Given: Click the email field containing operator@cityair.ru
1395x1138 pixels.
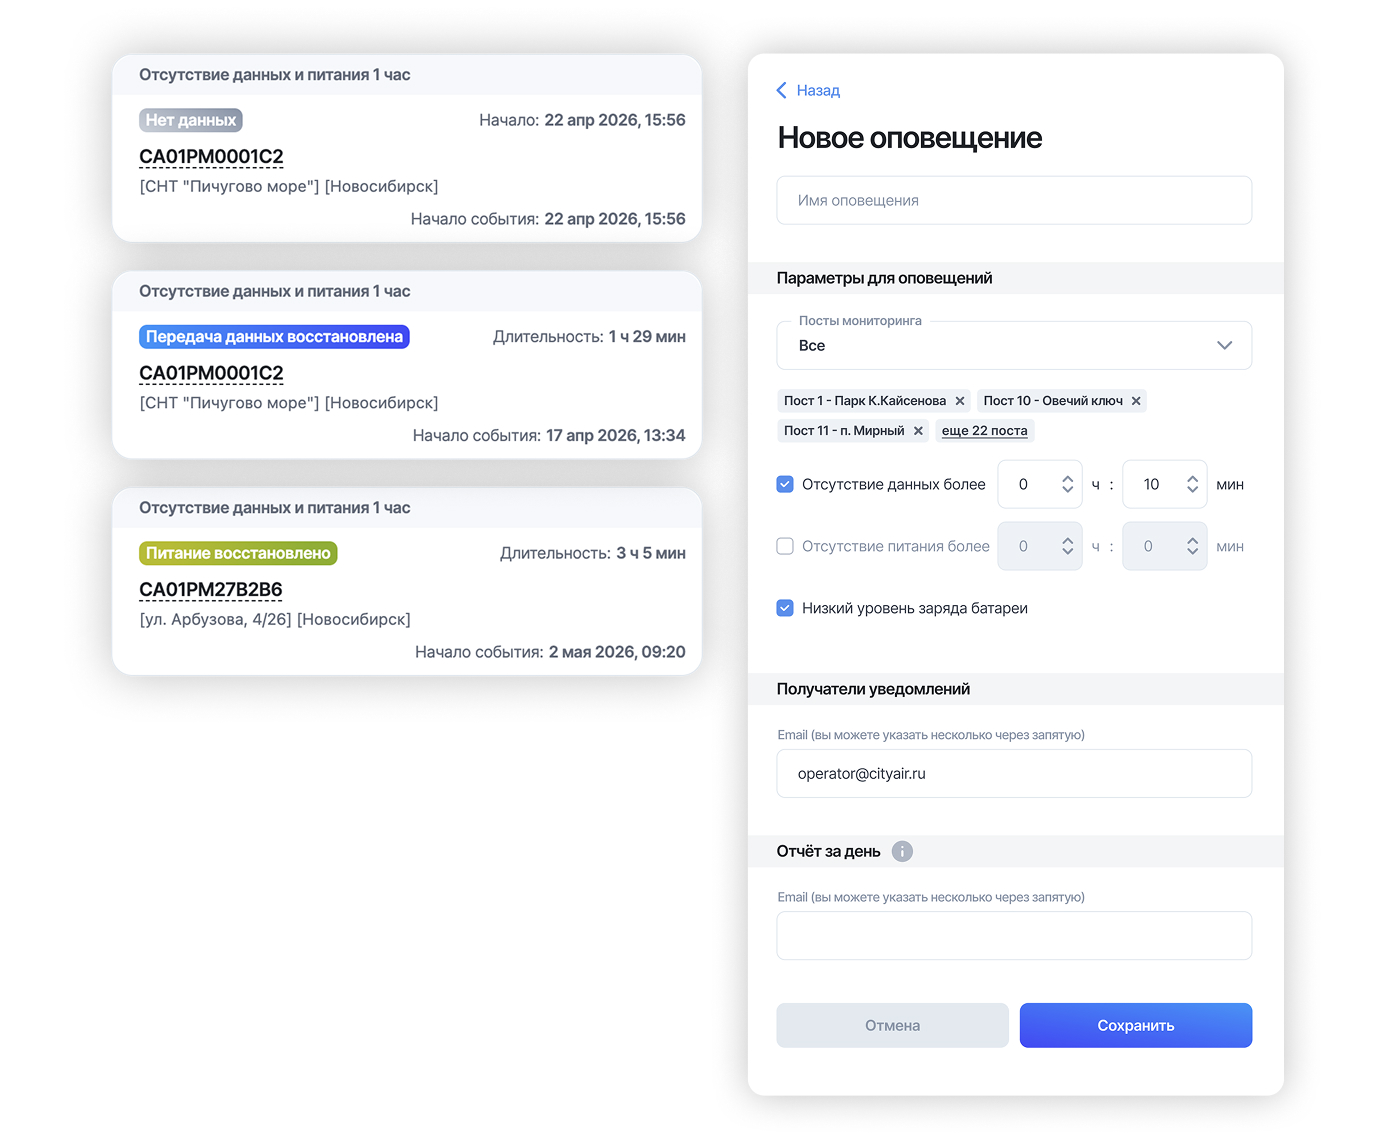Looking at the screenshot, I should (x=1014, y=774).
